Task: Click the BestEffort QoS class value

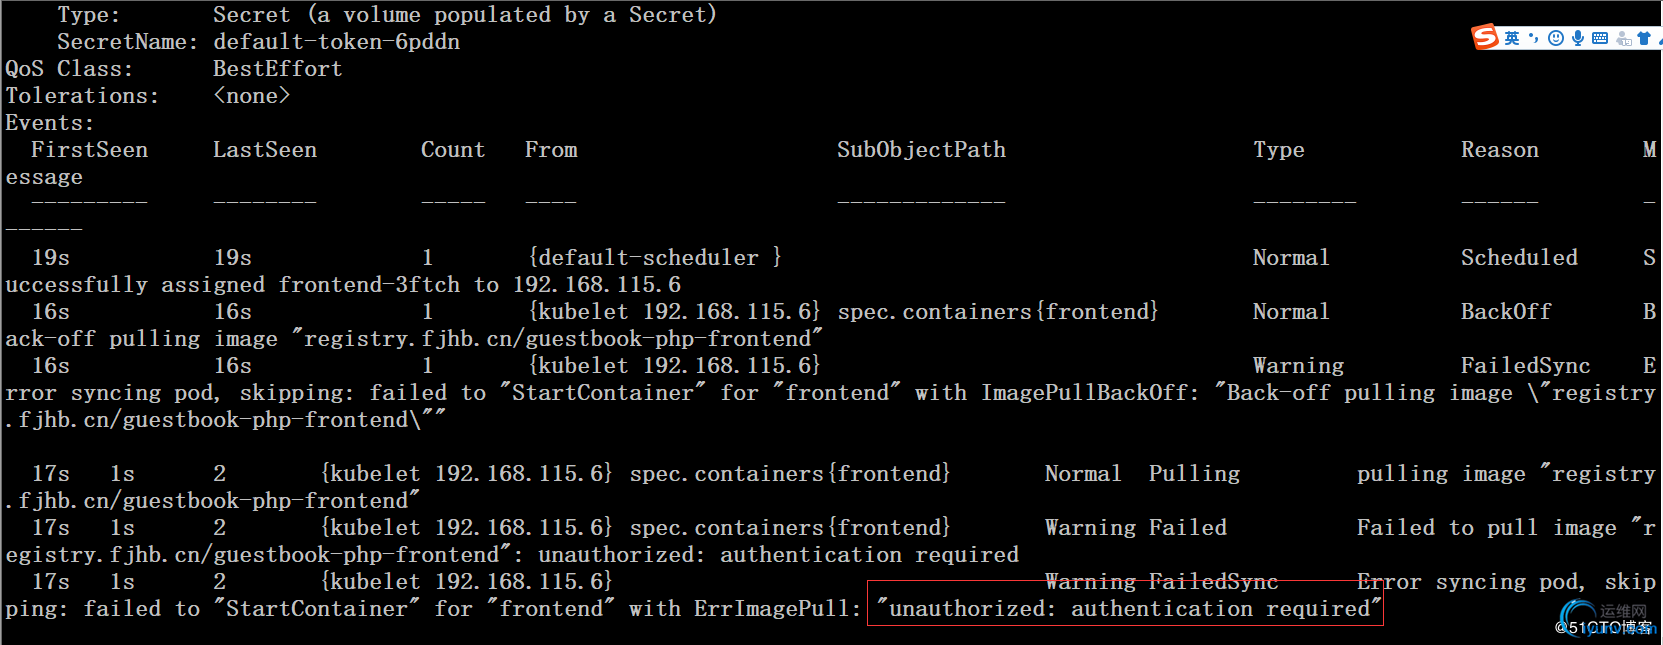Action: pyautogui.click(x=277, y=69)
